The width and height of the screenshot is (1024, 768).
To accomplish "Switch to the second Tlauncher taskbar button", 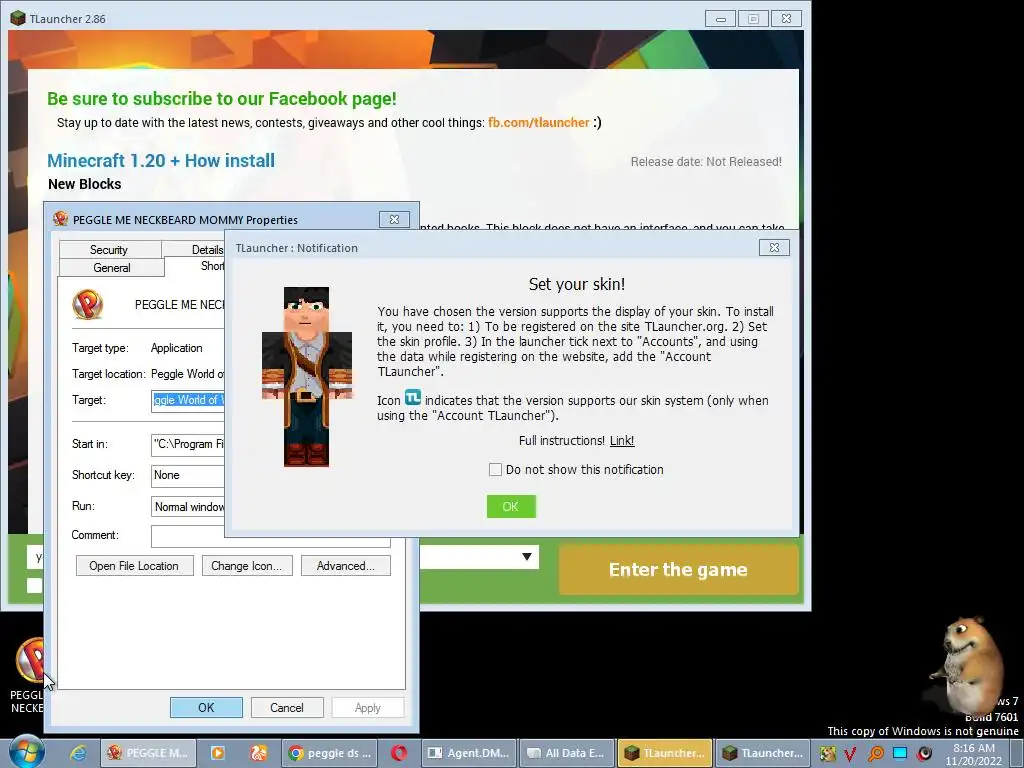I will [x=763, y=753].
